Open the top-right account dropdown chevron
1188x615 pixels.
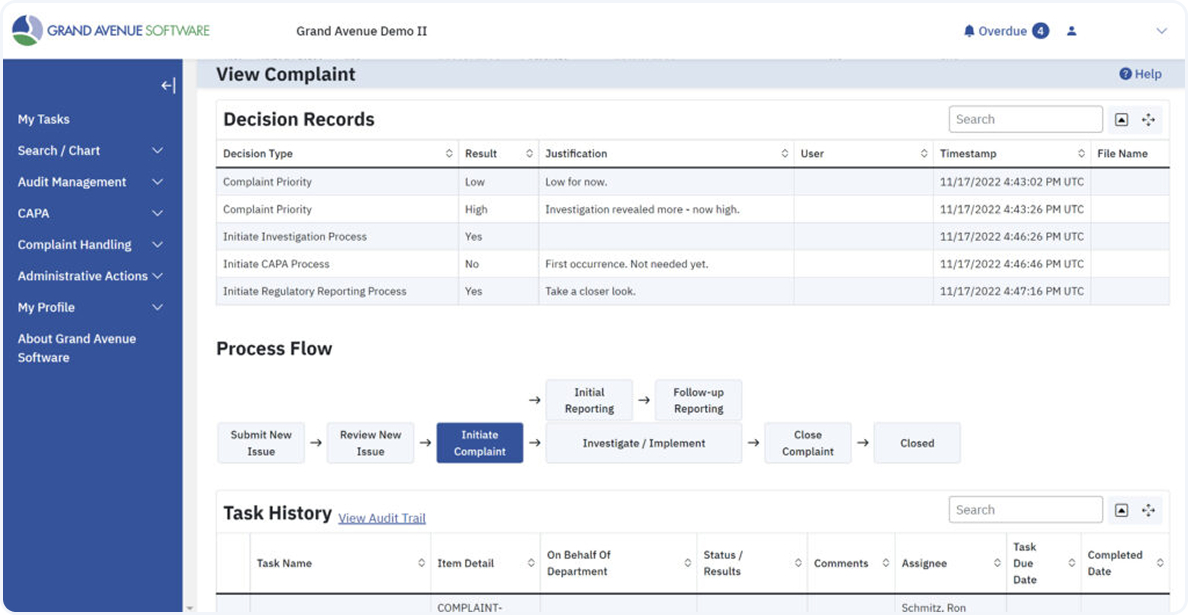tap(1161, 31)
